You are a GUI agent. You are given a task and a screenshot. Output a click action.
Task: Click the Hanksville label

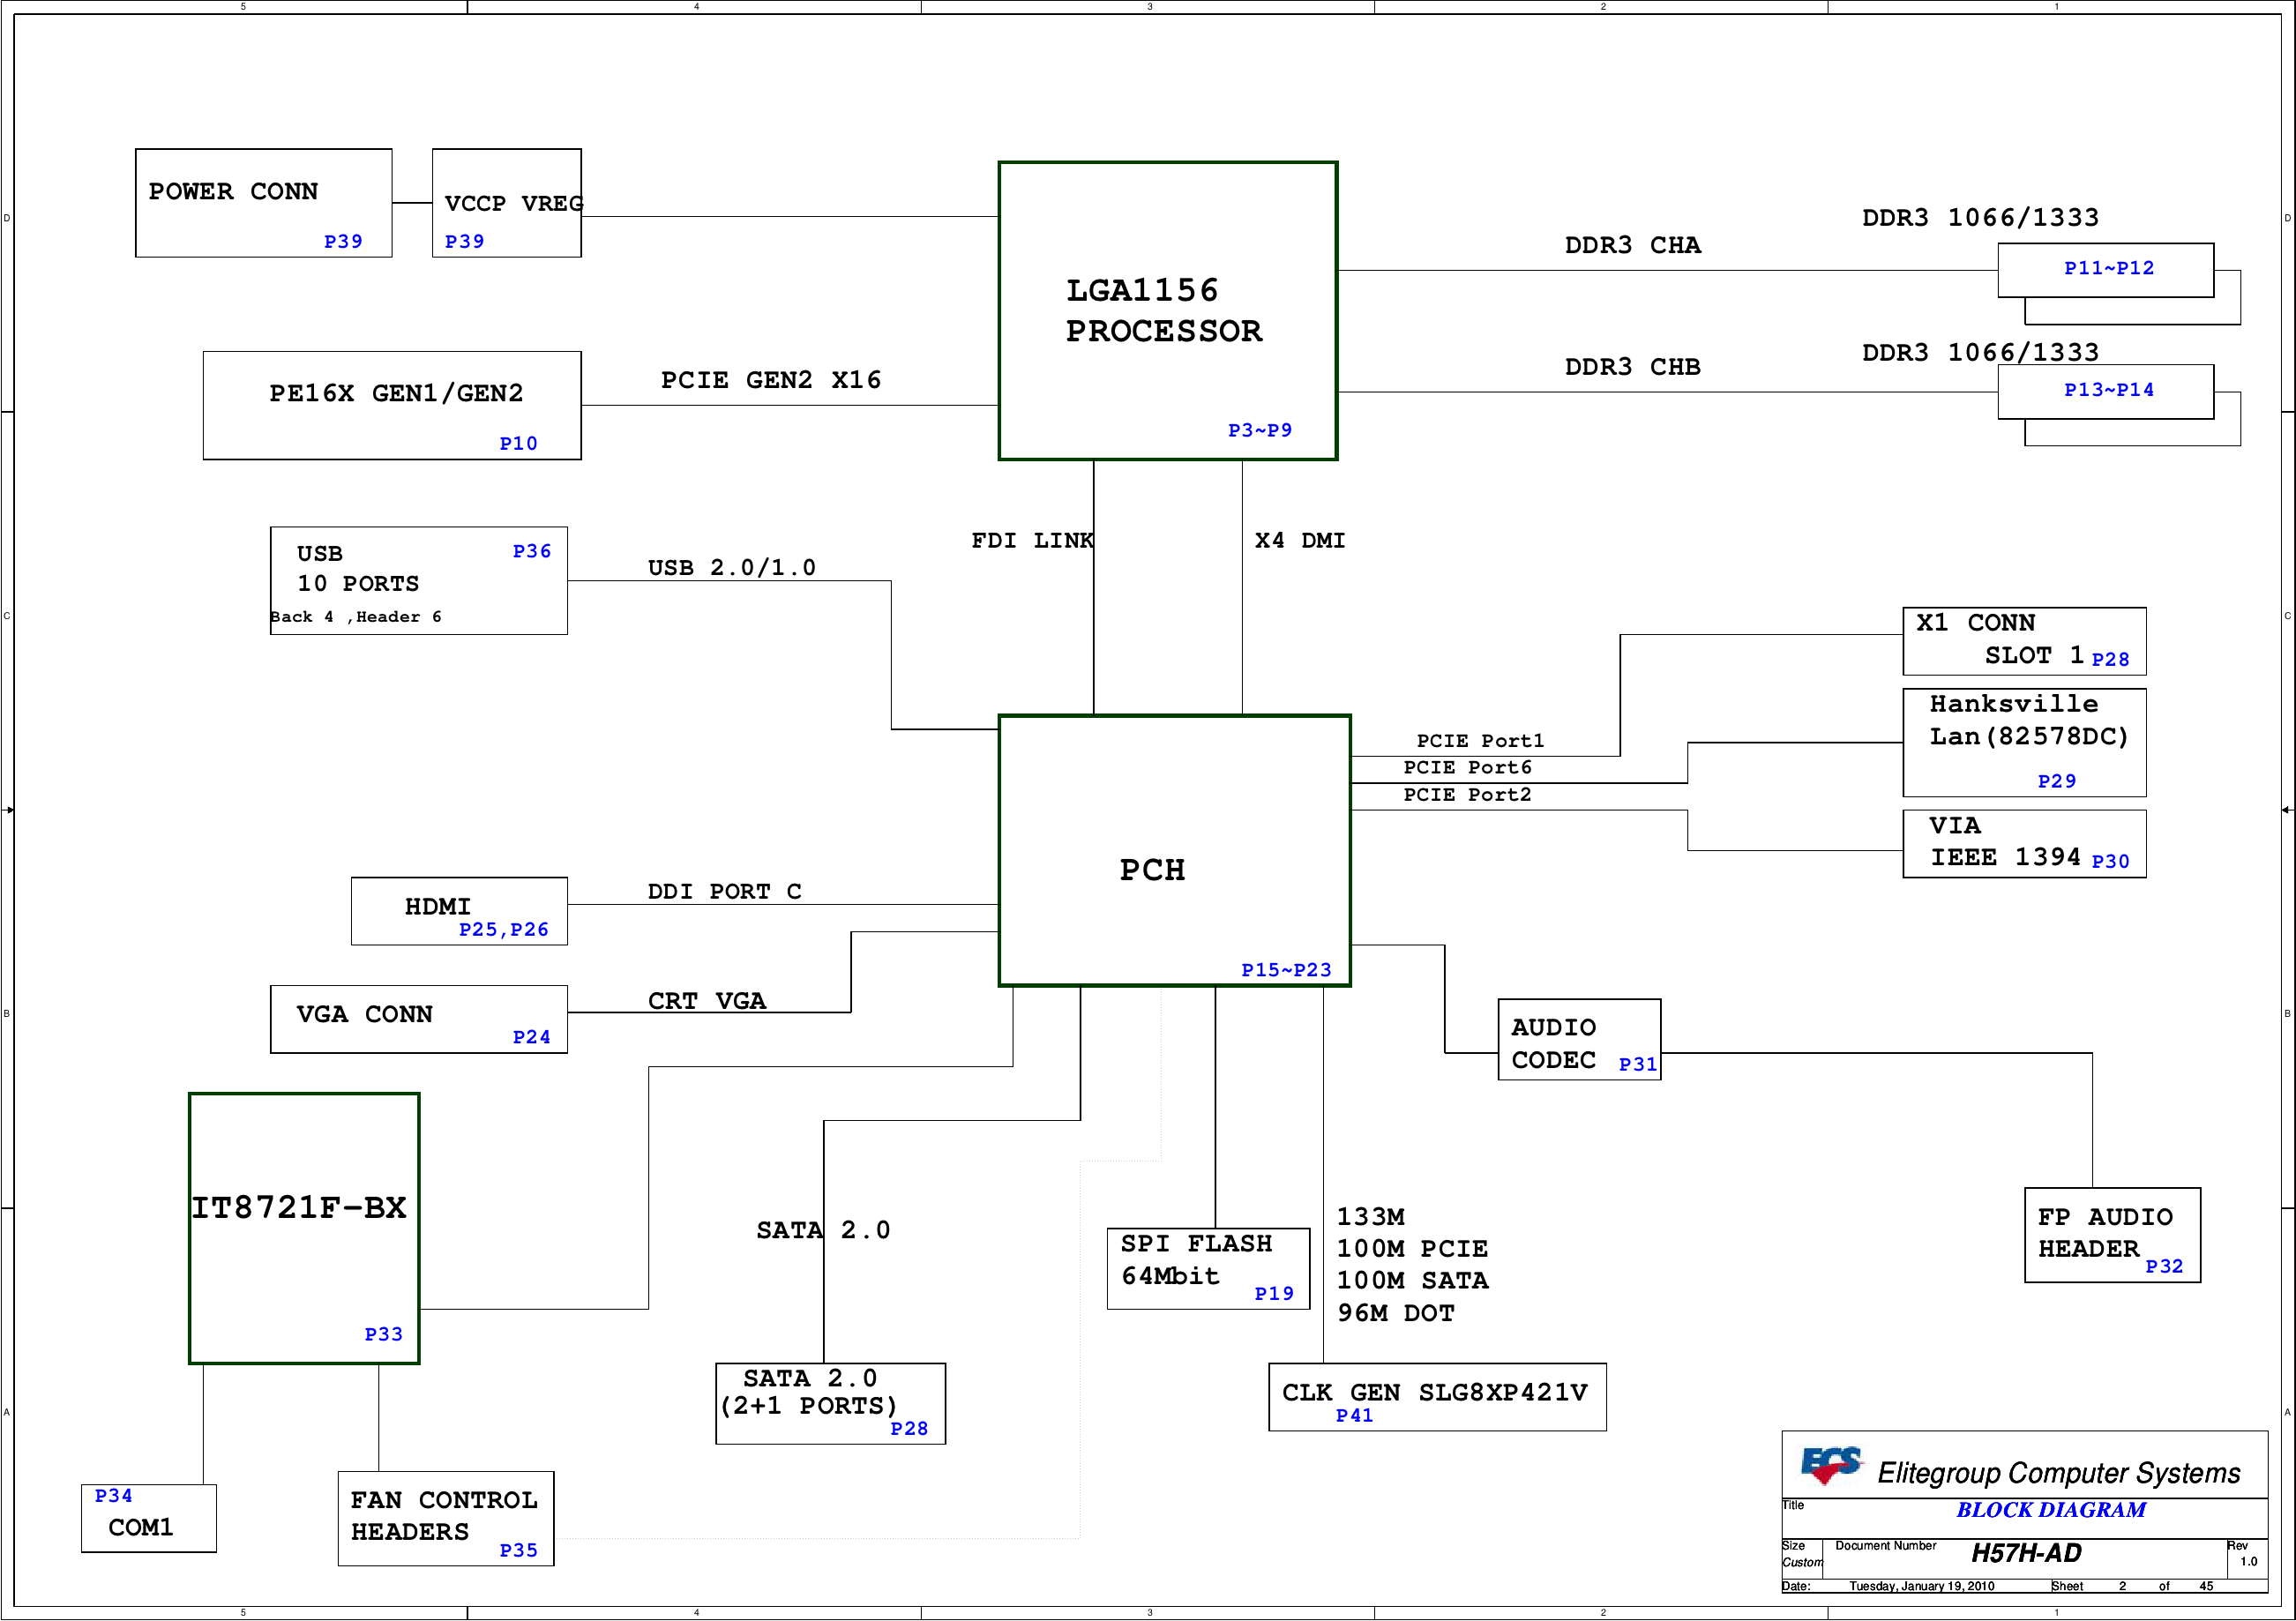[x=2013, y=703]
